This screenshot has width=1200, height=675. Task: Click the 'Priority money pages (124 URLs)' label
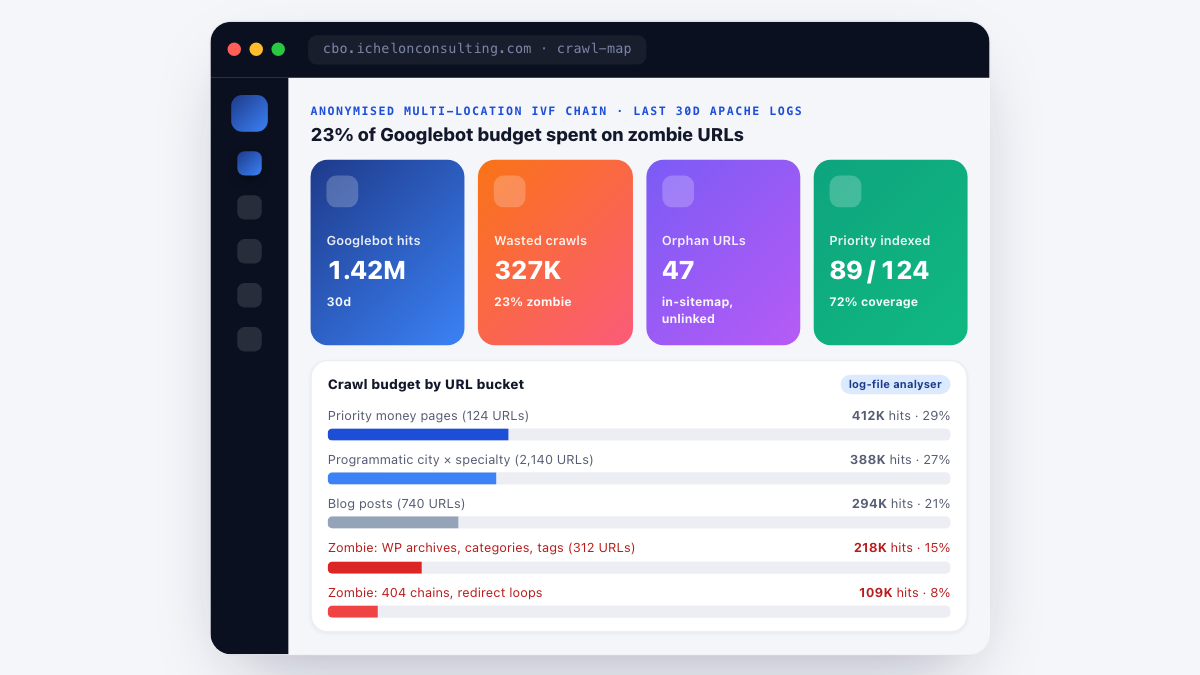point(428,415)
